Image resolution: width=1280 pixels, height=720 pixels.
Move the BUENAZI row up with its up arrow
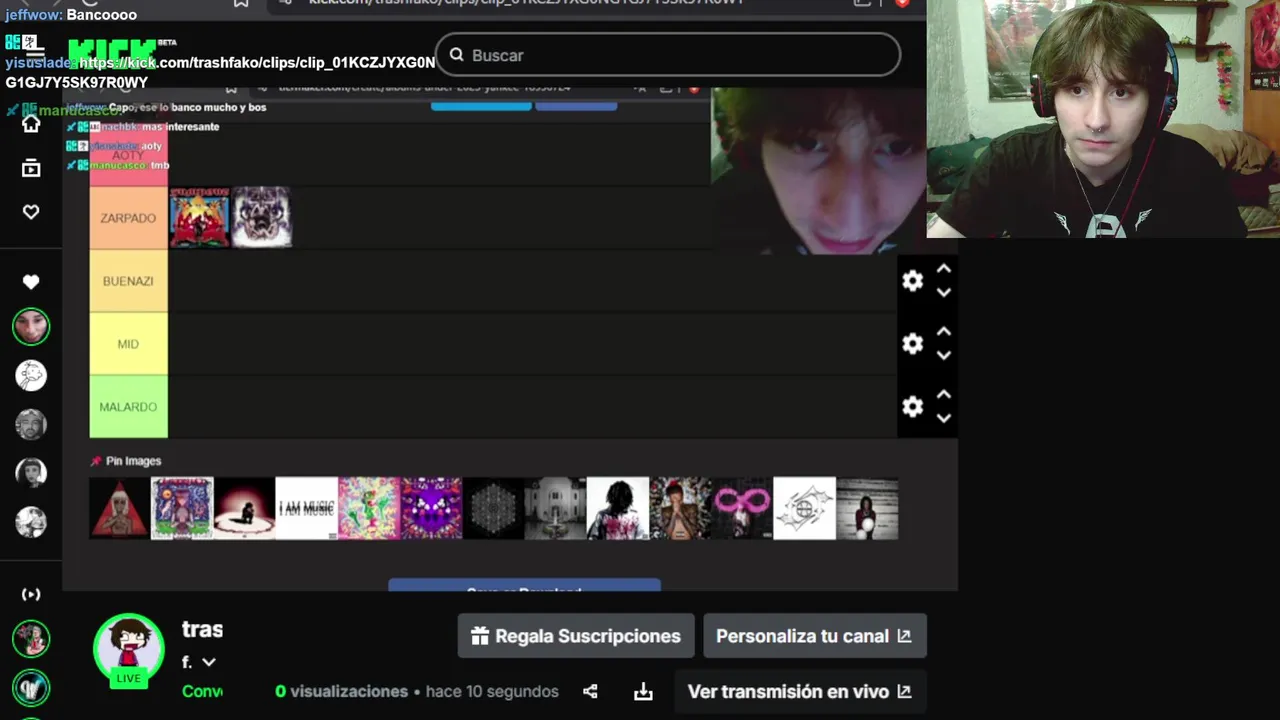943,269
